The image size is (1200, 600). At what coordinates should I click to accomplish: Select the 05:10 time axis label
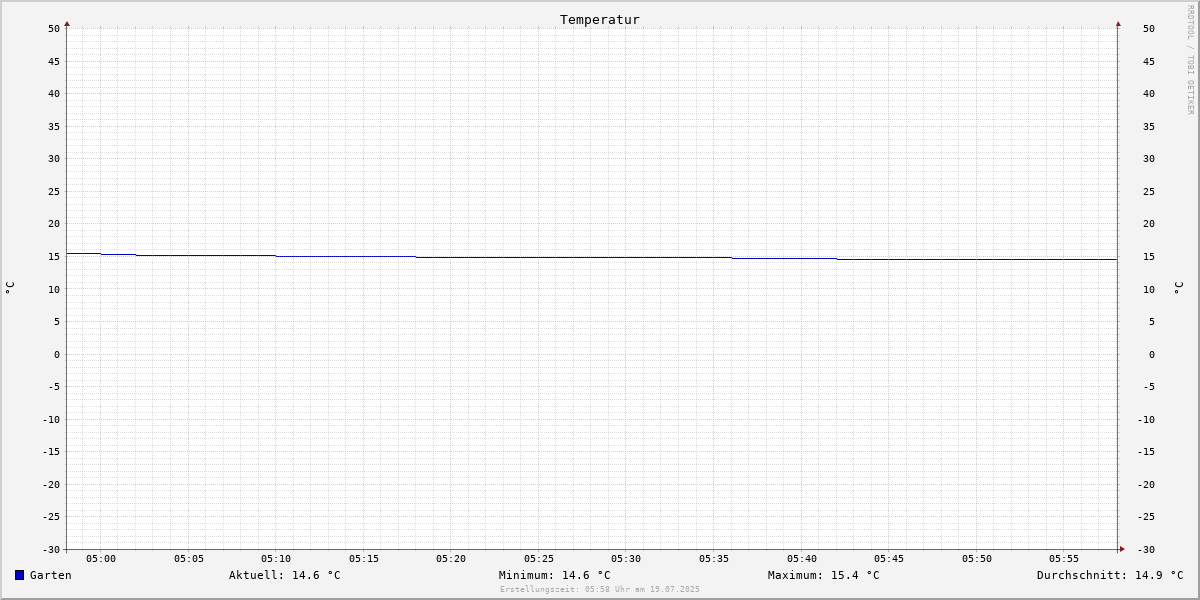[276, 558]
